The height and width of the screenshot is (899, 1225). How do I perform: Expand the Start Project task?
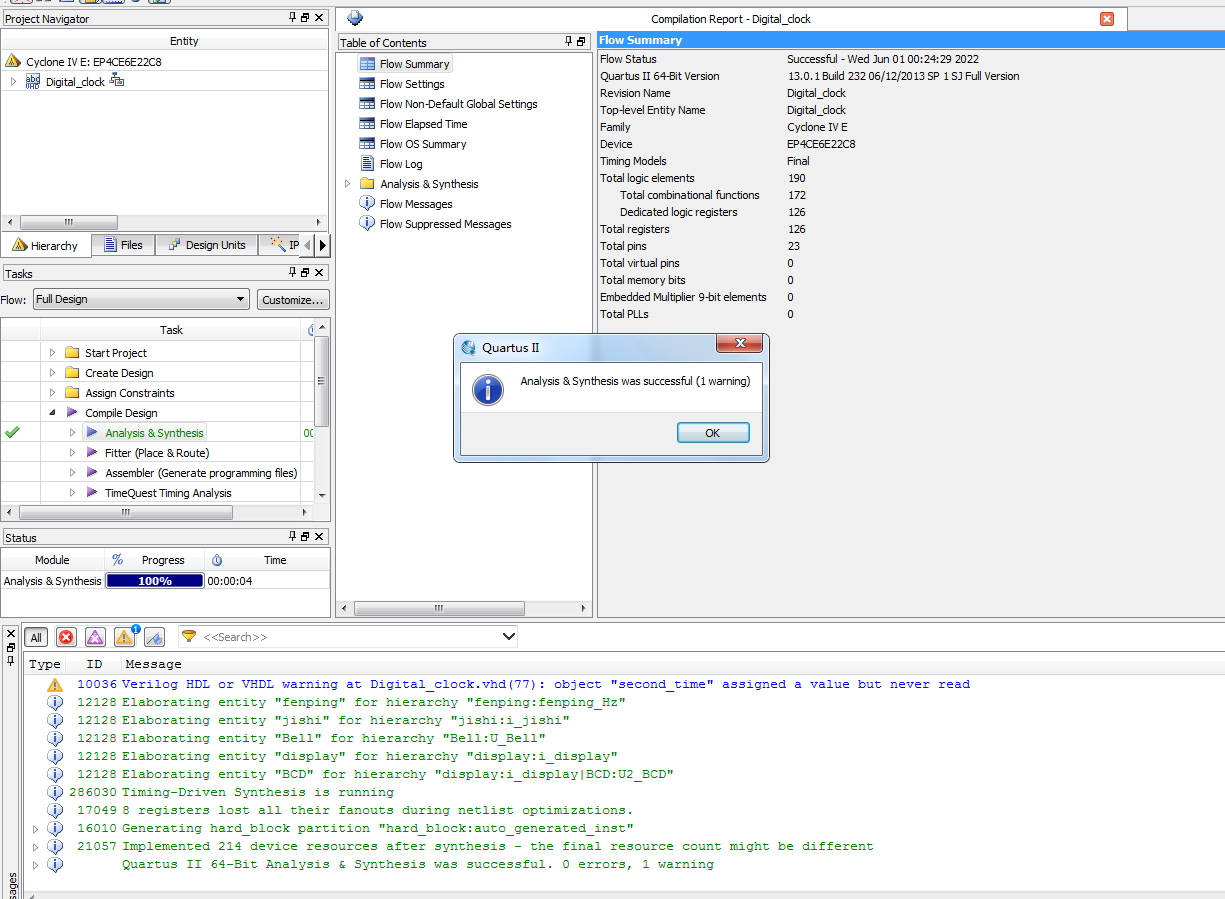coord(53,353)
